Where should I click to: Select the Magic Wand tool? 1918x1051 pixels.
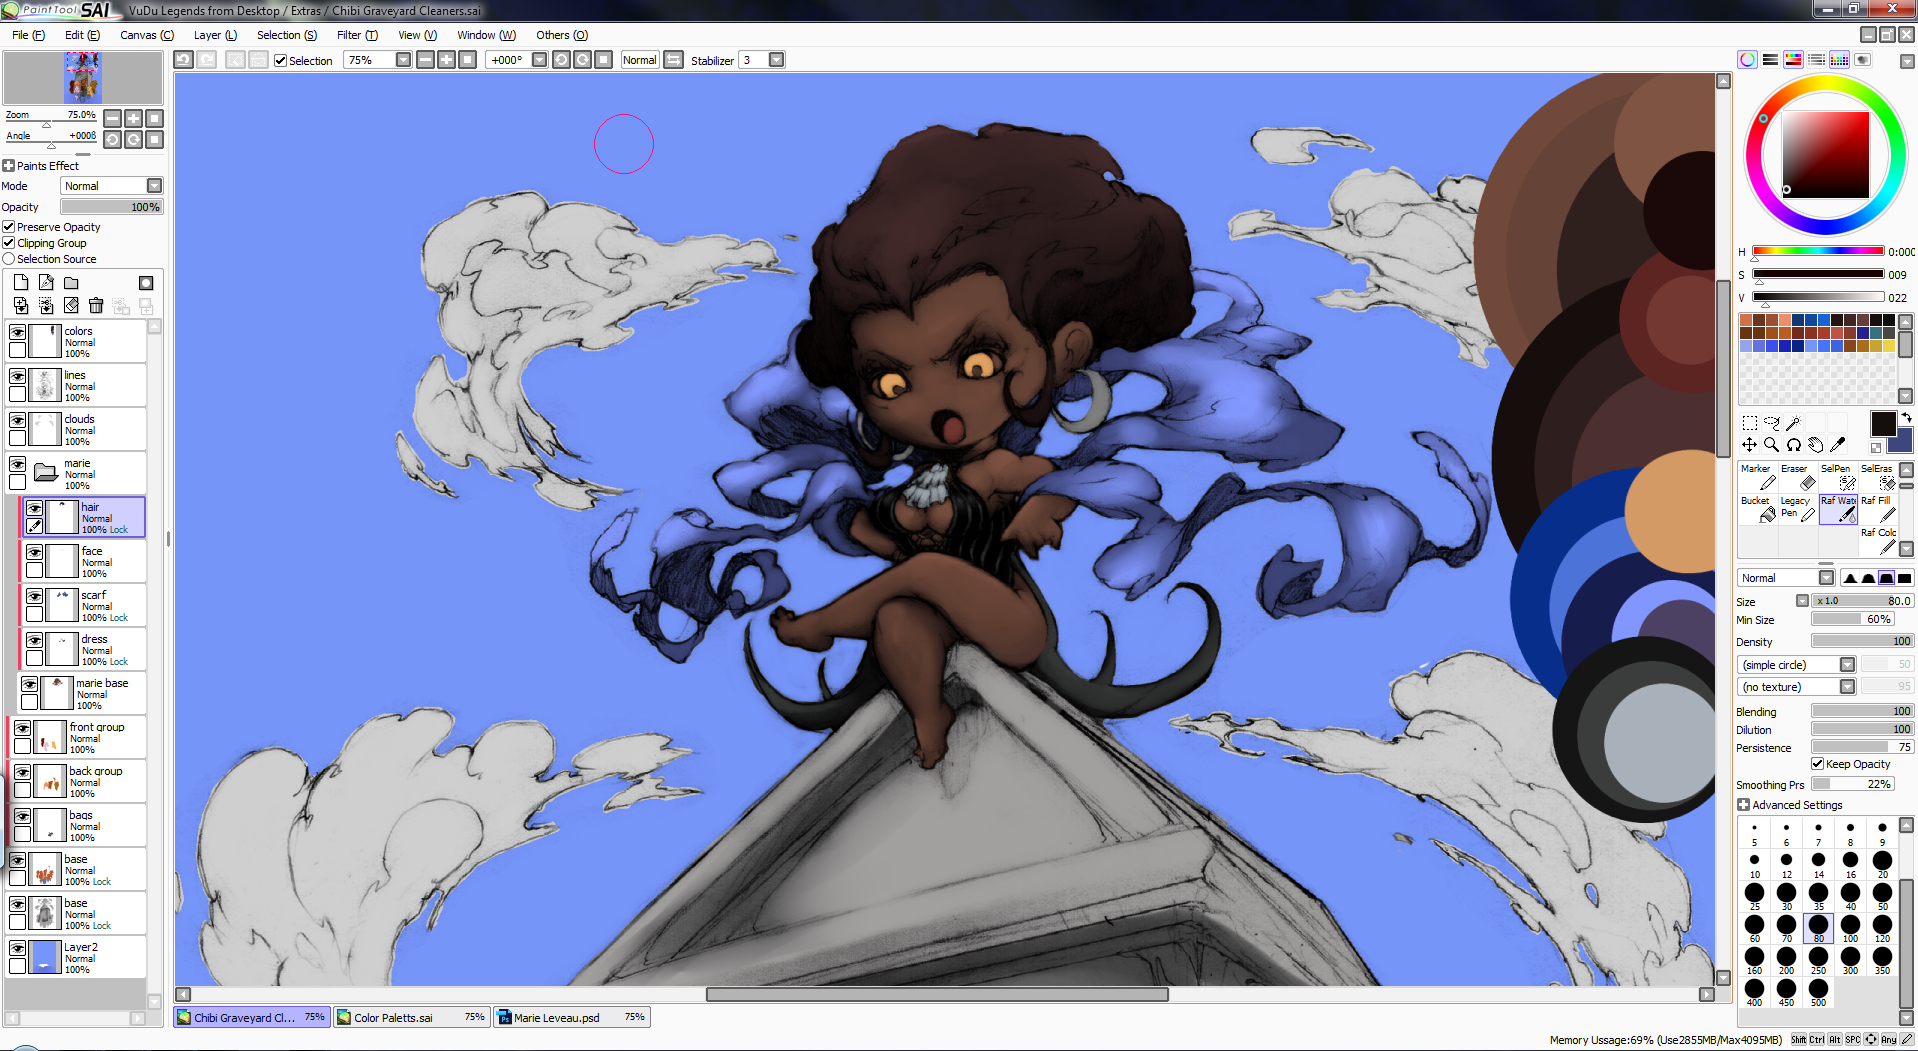point(1793,423)
